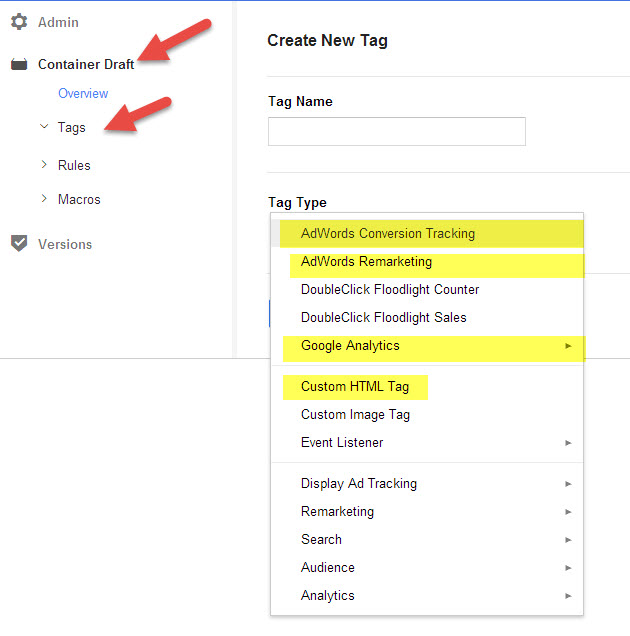The width and height of the screenshot is (630, 636).
Task: Pick DoubleClick Floodlight Sales option
Action: 383,317
